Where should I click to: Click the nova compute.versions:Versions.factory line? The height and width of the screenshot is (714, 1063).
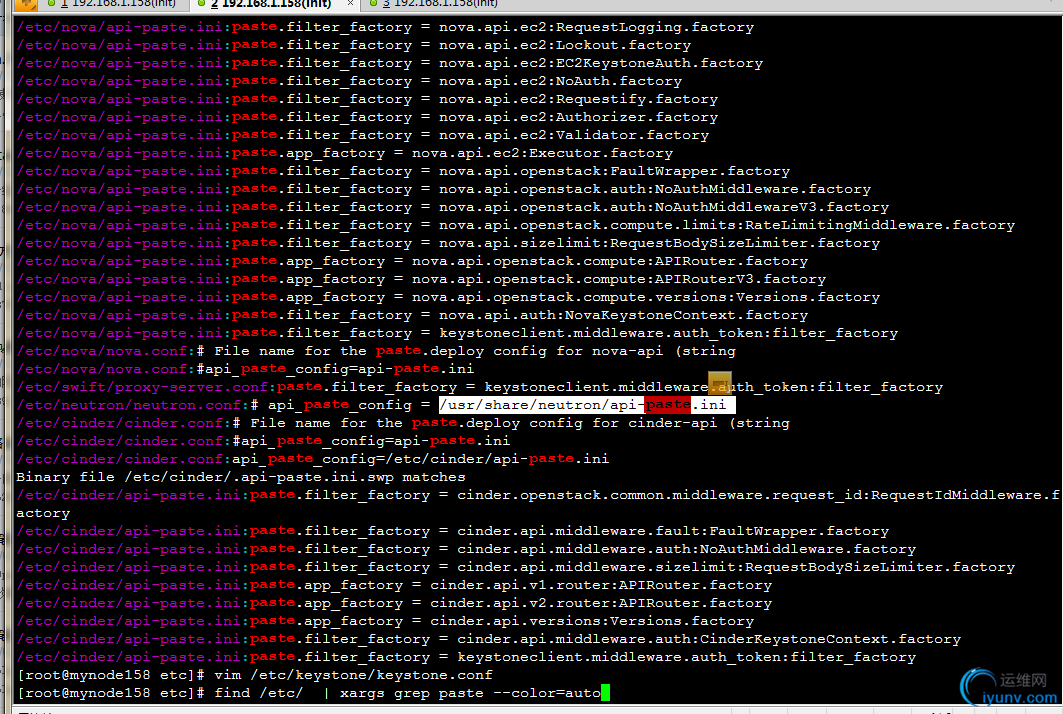(448, 297)
